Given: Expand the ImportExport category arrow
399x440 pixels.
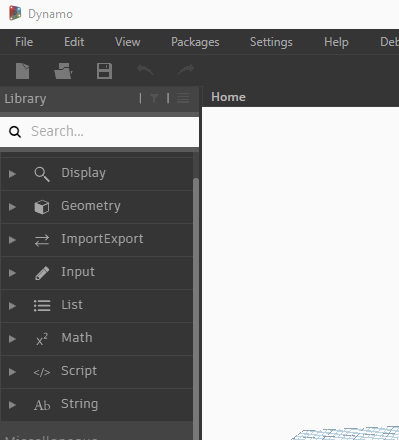Looking at the screenshot, I should [12, 240].
